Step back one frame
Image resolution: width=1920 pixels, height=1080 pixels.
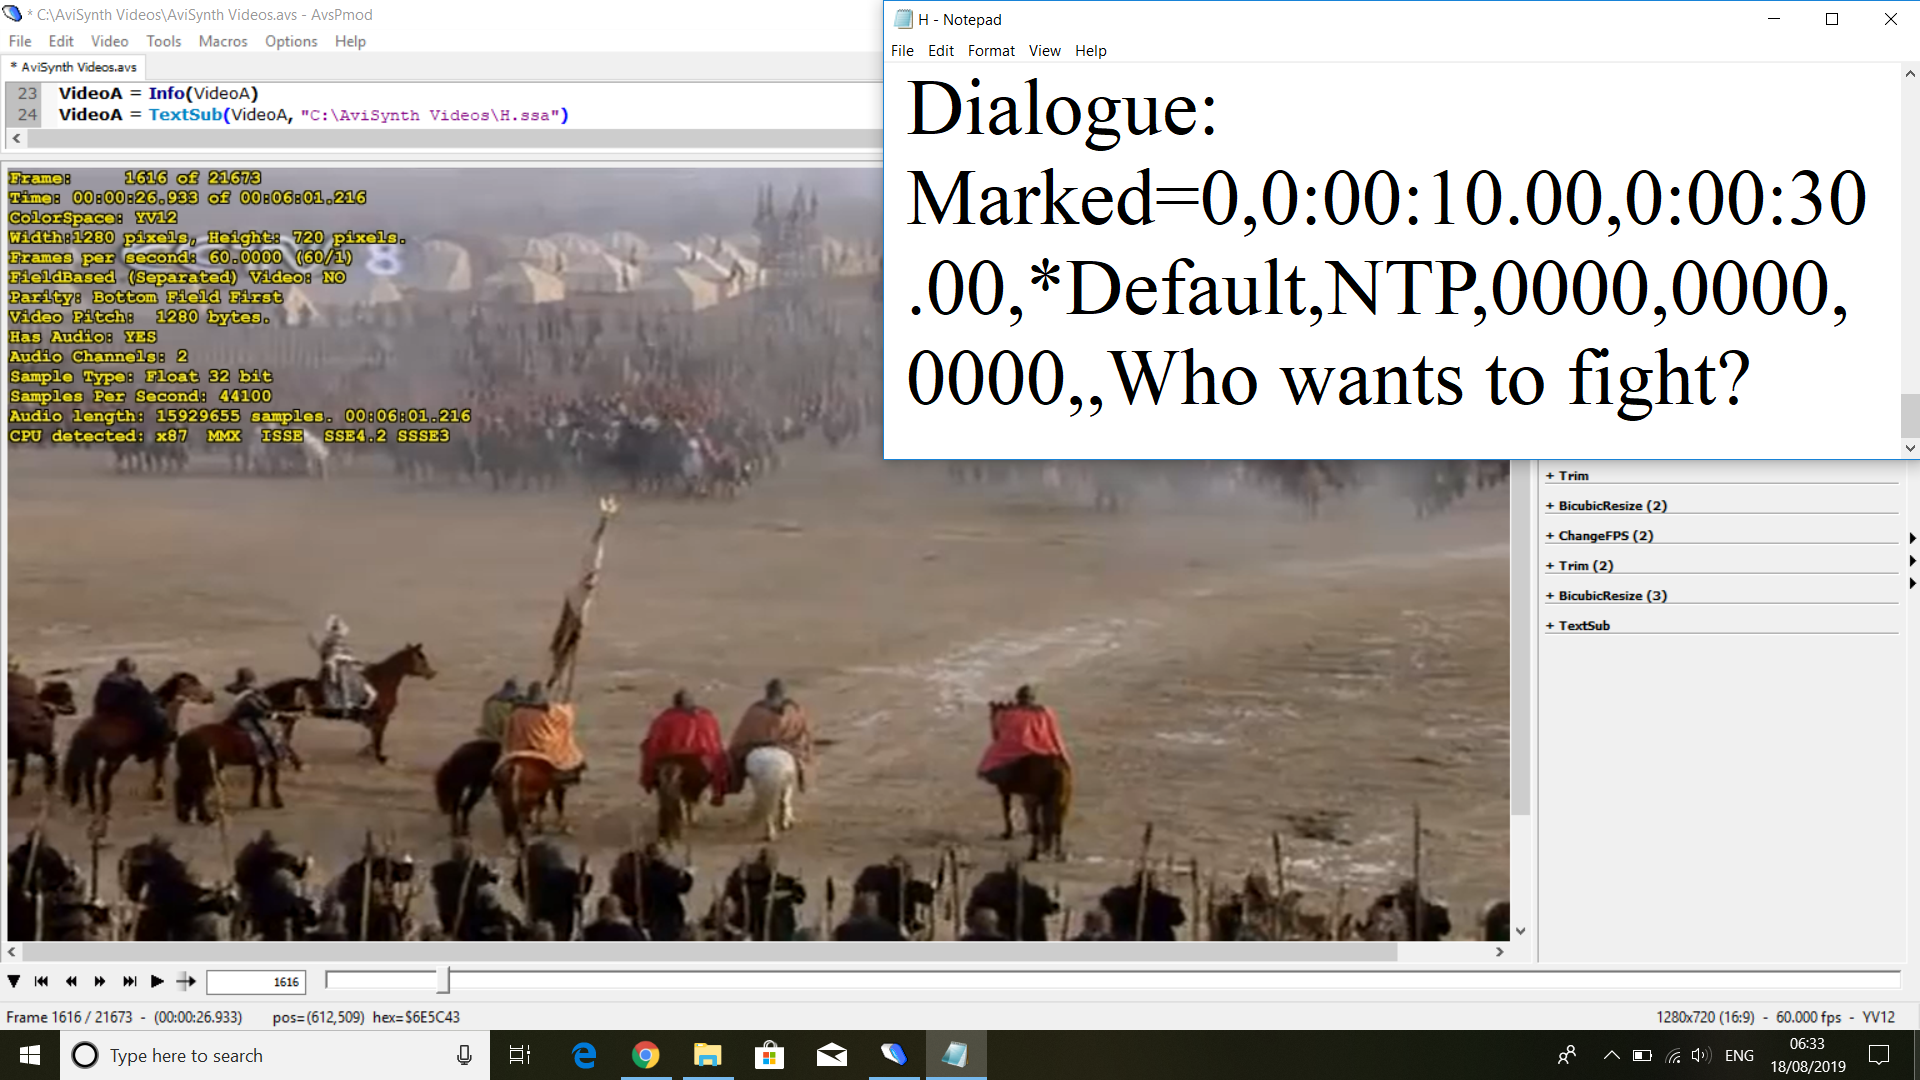[71, 981]
